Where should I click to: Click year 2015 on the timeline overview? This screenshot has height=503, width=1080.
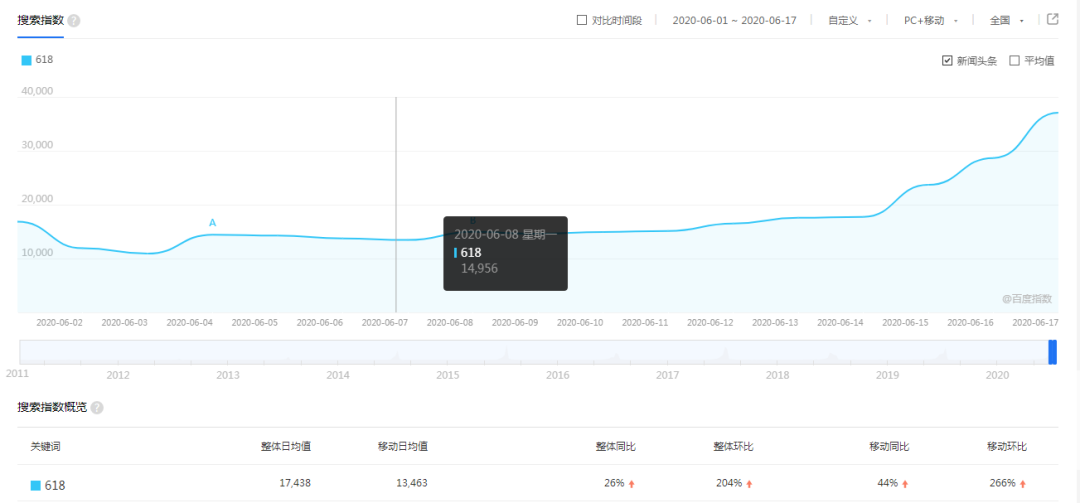[448, 375]
